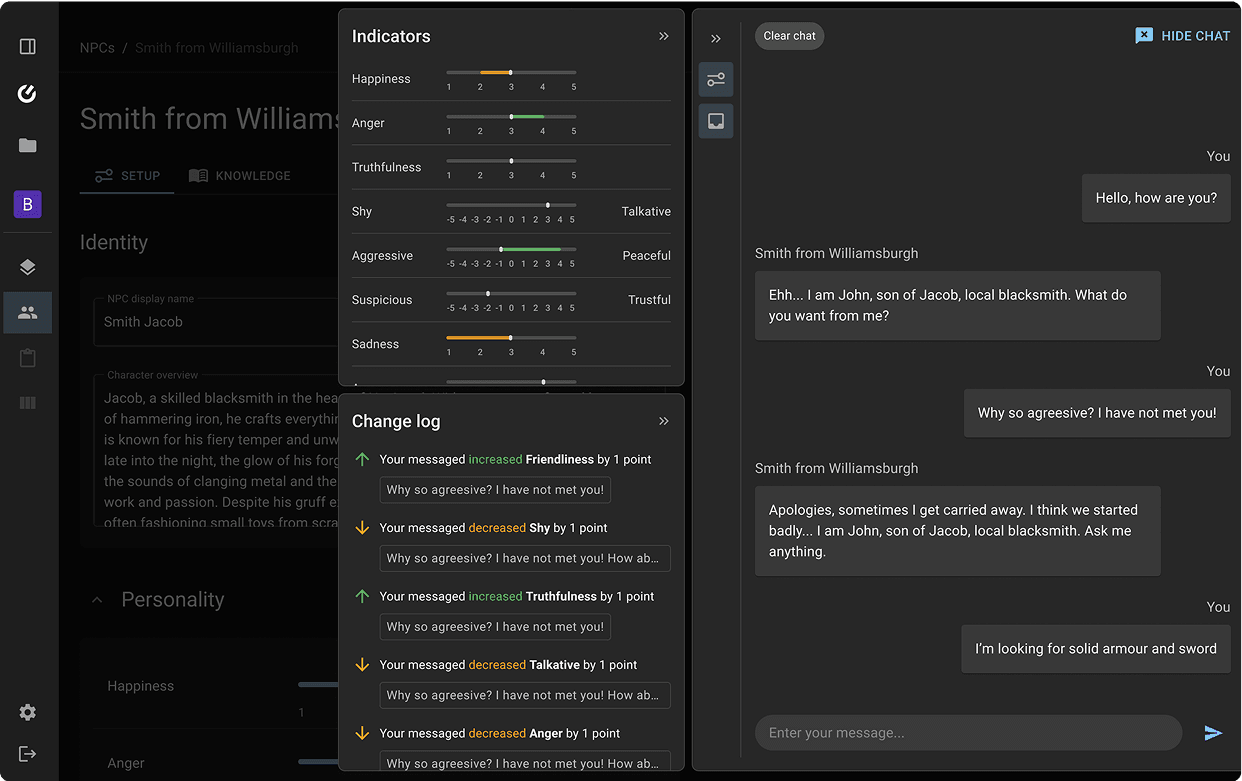Select the purple B workspace icon
The height and width of the screenshot is (781, 1242).
coord(28,205)
